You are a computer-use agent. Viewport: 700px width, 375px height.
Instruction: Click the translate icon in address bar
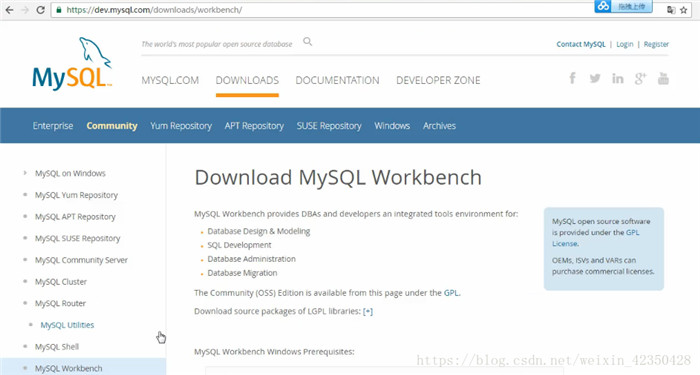(671, 10)
